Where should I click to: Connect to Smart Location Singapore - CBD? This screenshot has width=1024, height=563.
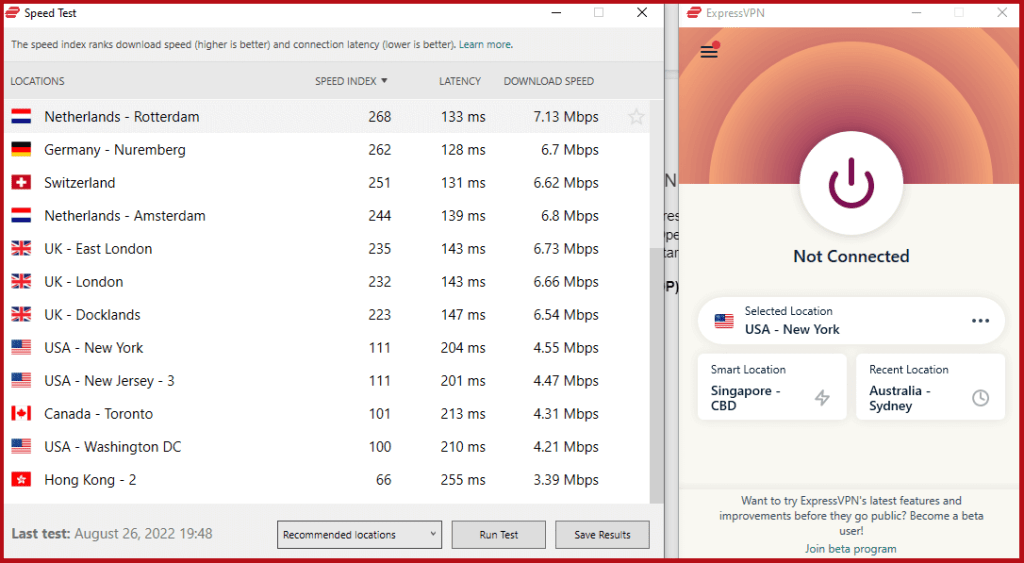tap(772, 387)
